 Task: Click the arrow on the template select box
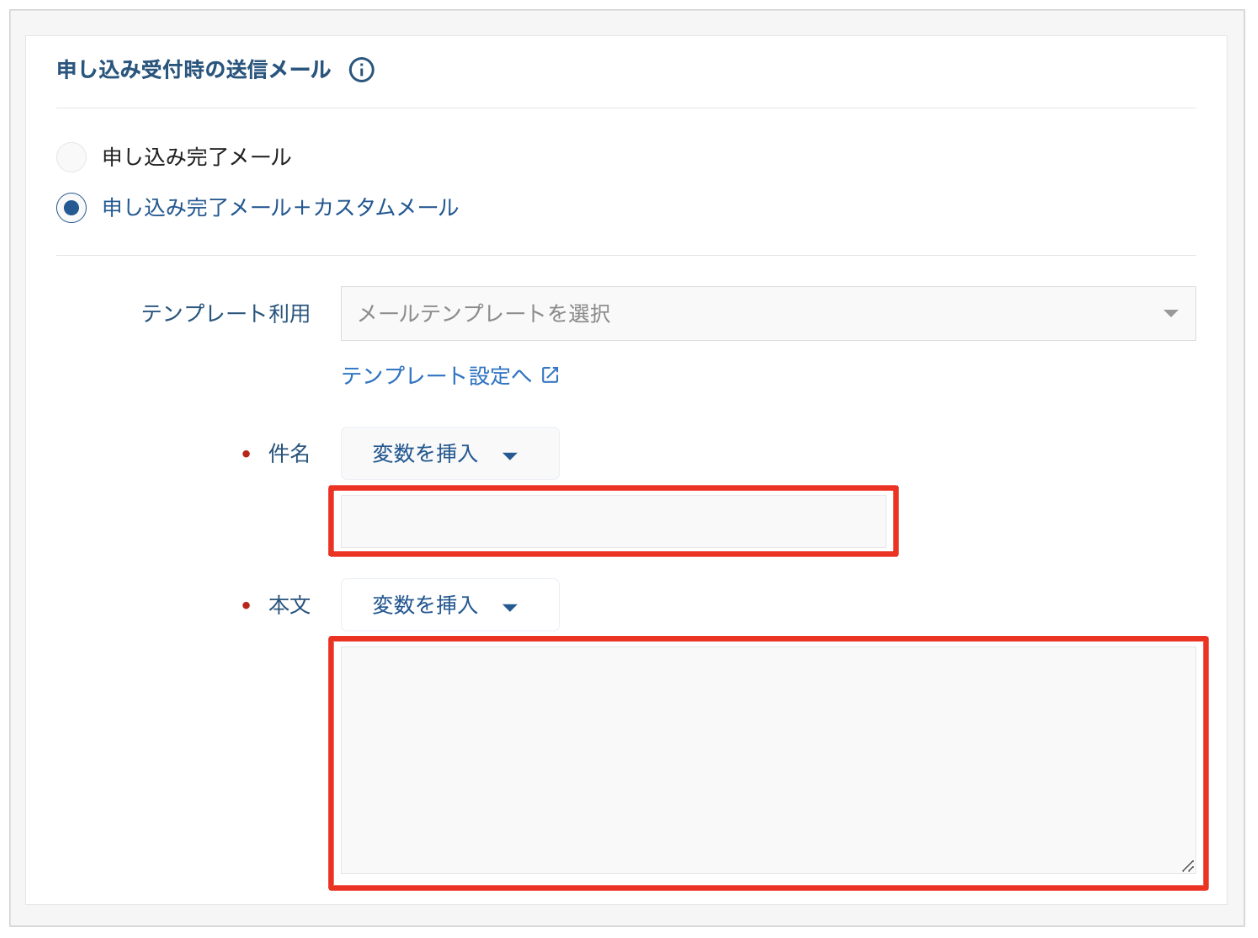coord(1171,314)
